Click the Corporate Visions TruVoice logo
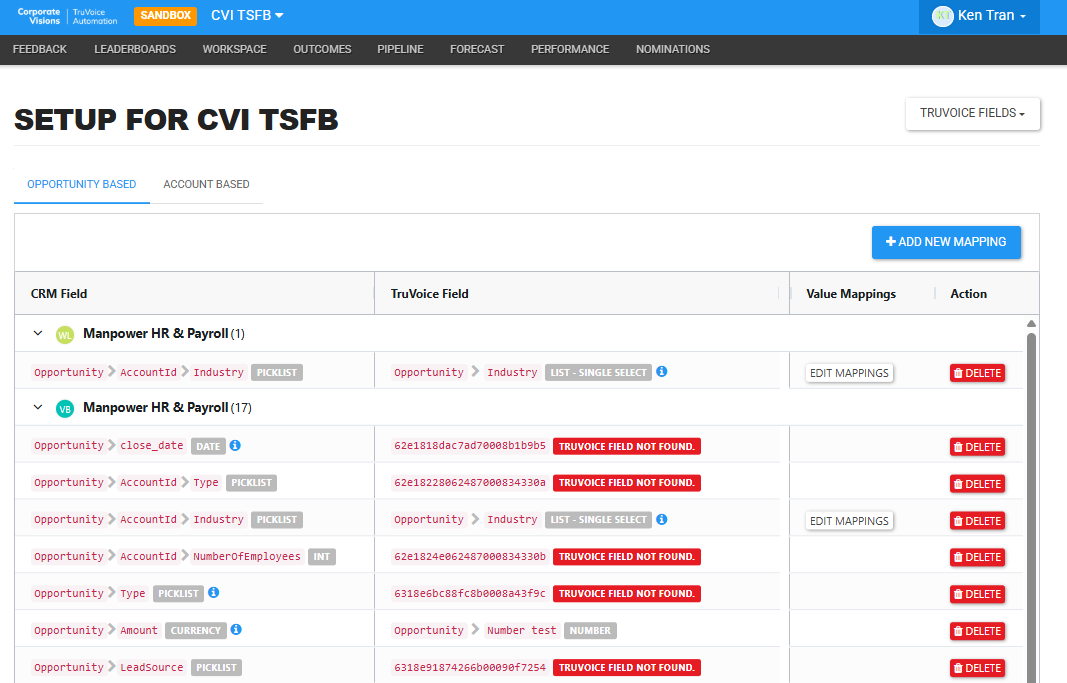 pyautogui.click(x=67, y=16)
